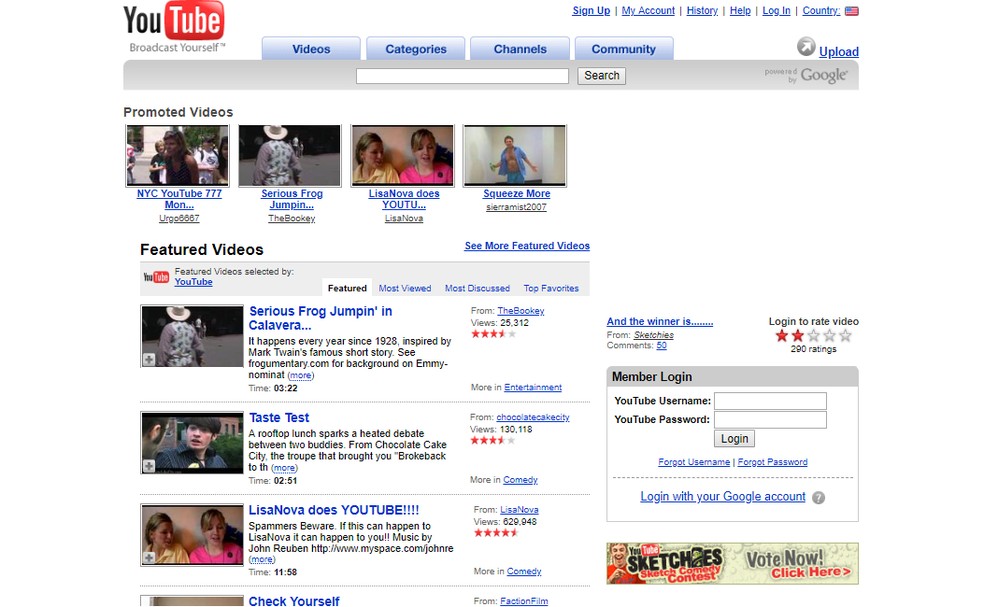
Task: Open 'See More Featured Videos'
Action: (527, 245)
